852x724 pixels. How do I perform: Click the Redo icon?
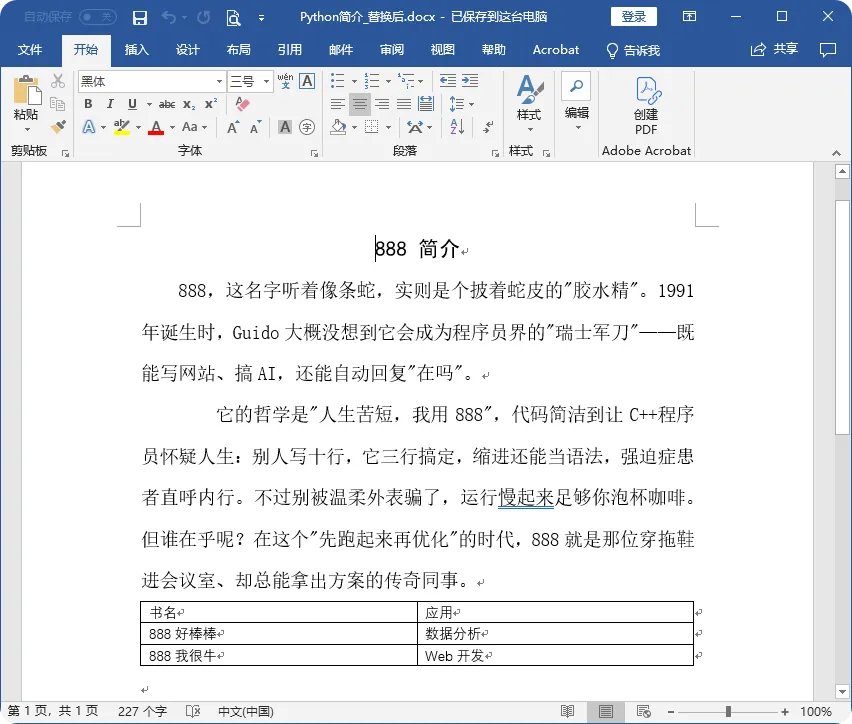[204, 17]
